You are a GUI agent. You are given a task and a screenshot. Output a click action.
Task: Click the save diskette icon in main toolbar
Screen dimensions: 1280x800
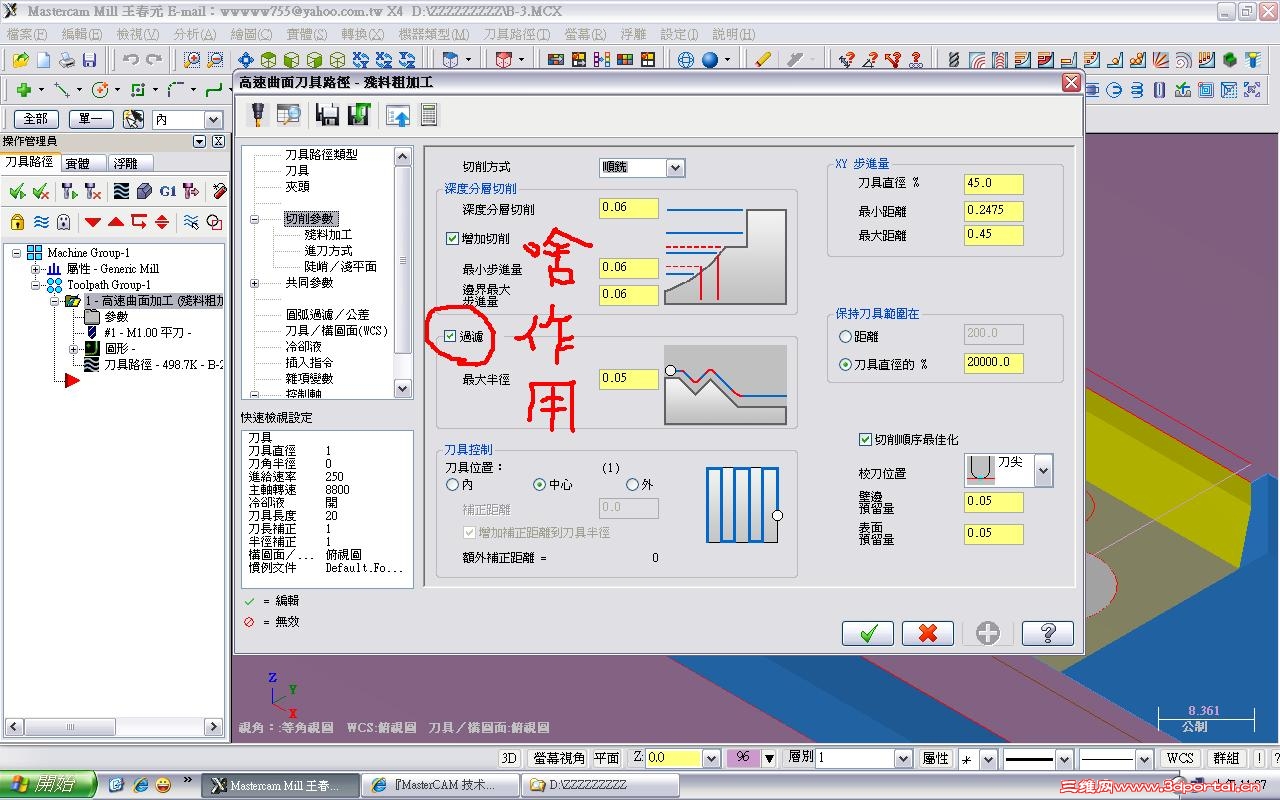[x=89, y=60]
